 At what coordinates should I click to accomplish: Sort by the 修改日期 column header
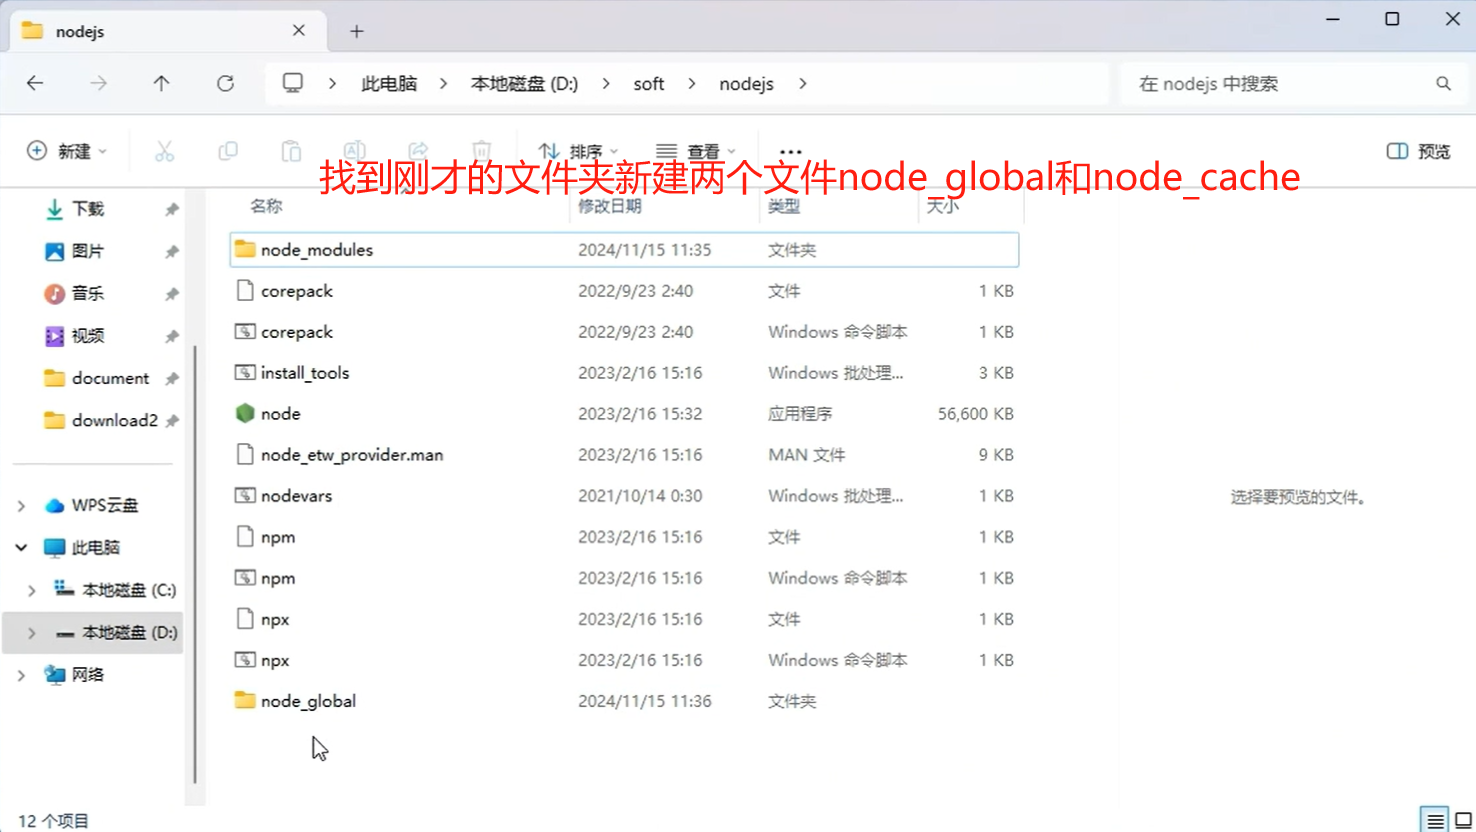[610, 206]
